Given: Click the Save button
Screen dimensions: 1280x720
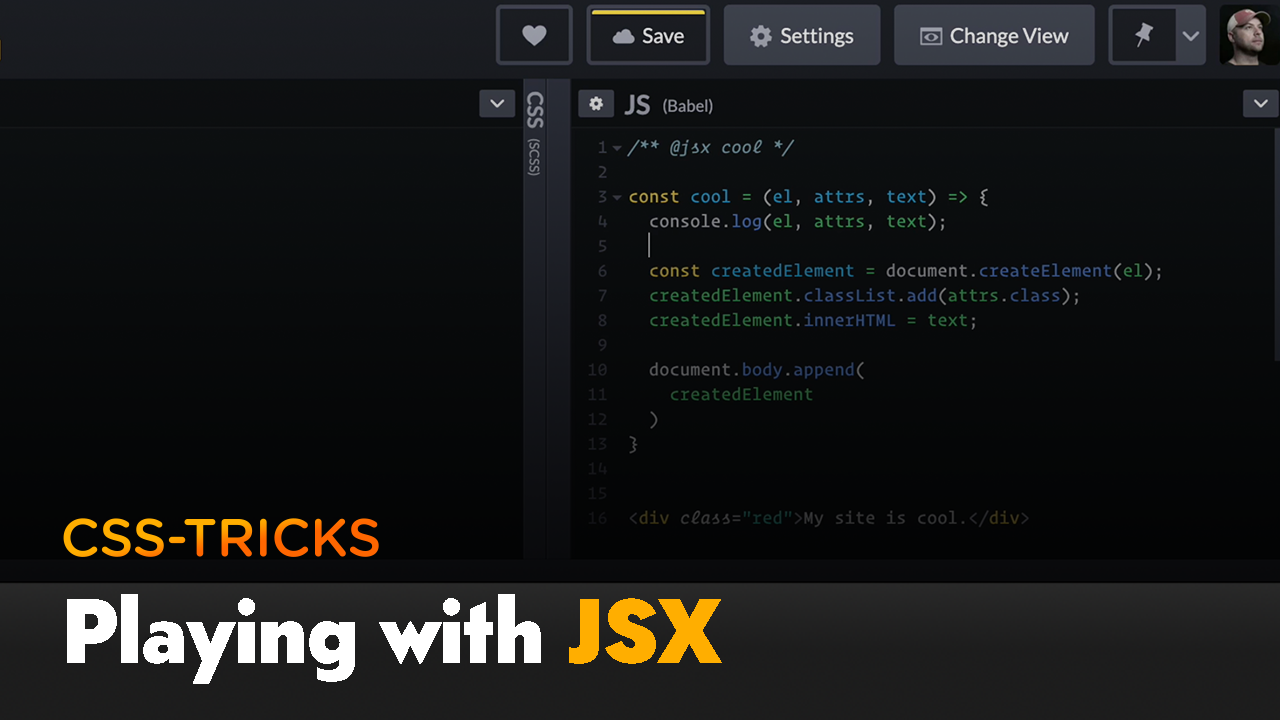Looking at the screenshot, I should coord(648,35).
